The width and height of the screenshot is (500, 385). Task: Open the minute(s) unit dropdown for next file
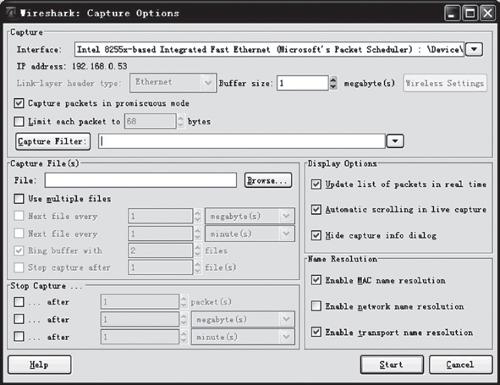(x=250, y=234)
